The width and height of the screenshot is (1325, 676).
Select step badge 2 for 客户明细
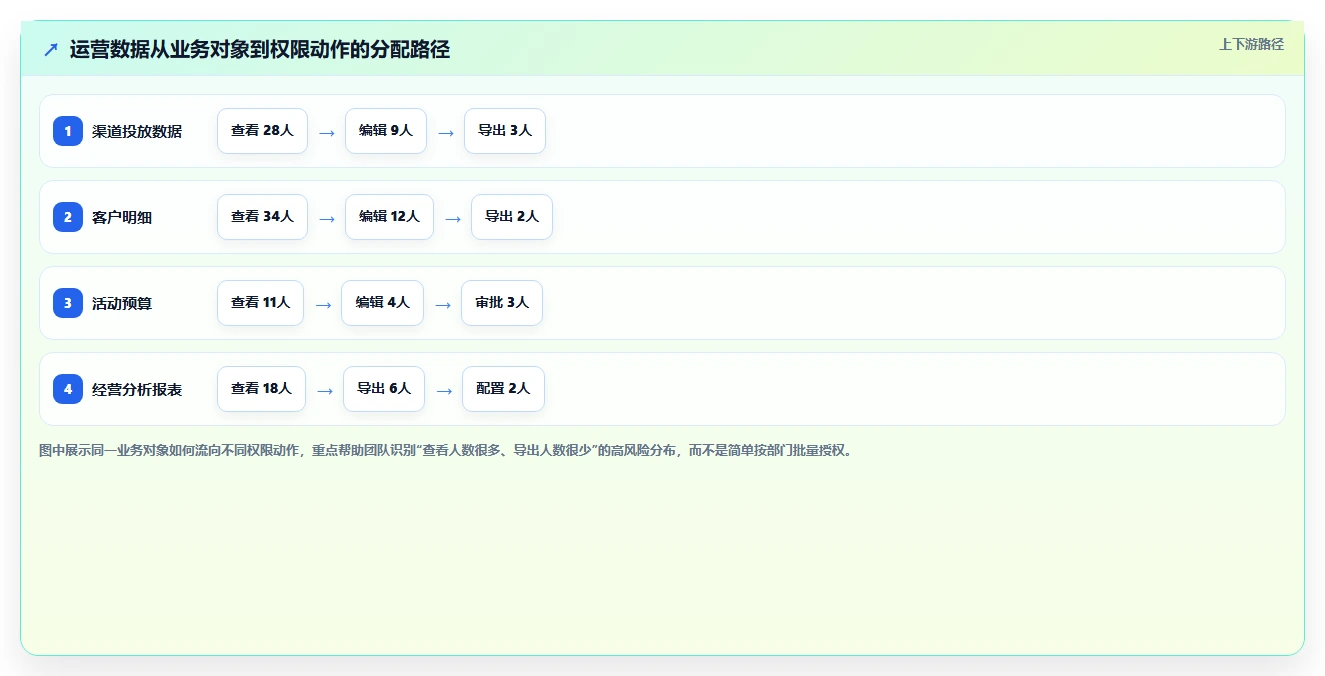coord(68,217)
